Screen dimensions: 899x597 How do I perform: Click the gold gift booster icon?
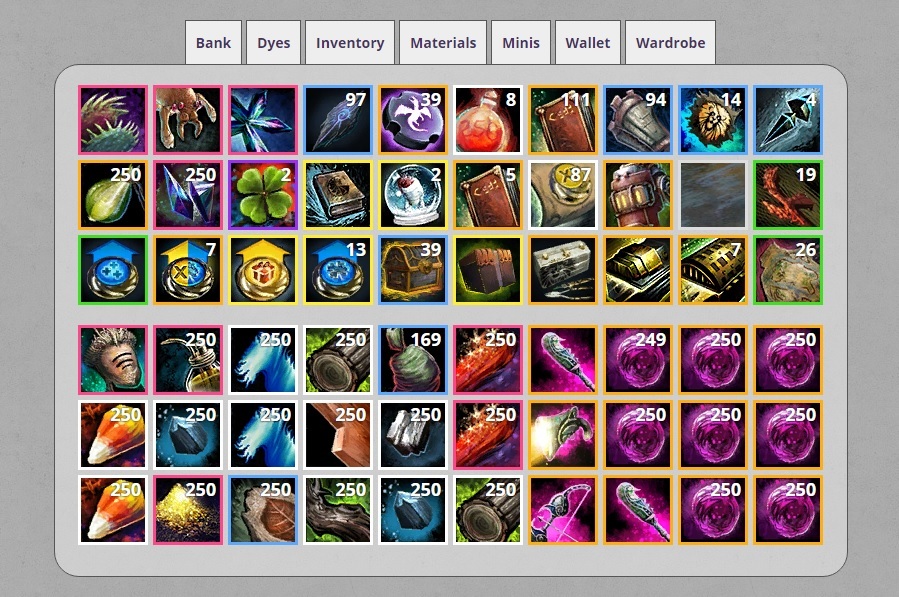point(263,270)
